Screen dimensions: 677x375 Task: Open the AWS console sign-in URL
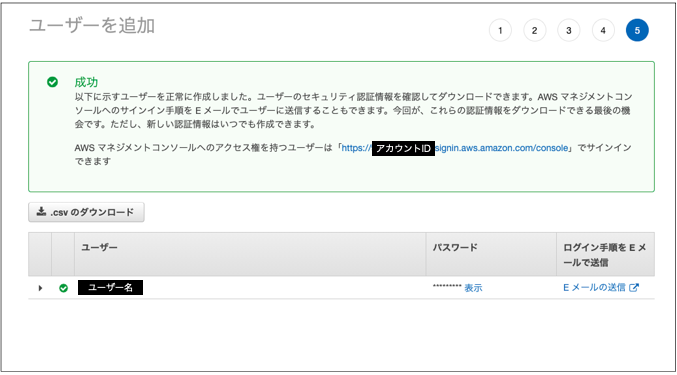455,148
